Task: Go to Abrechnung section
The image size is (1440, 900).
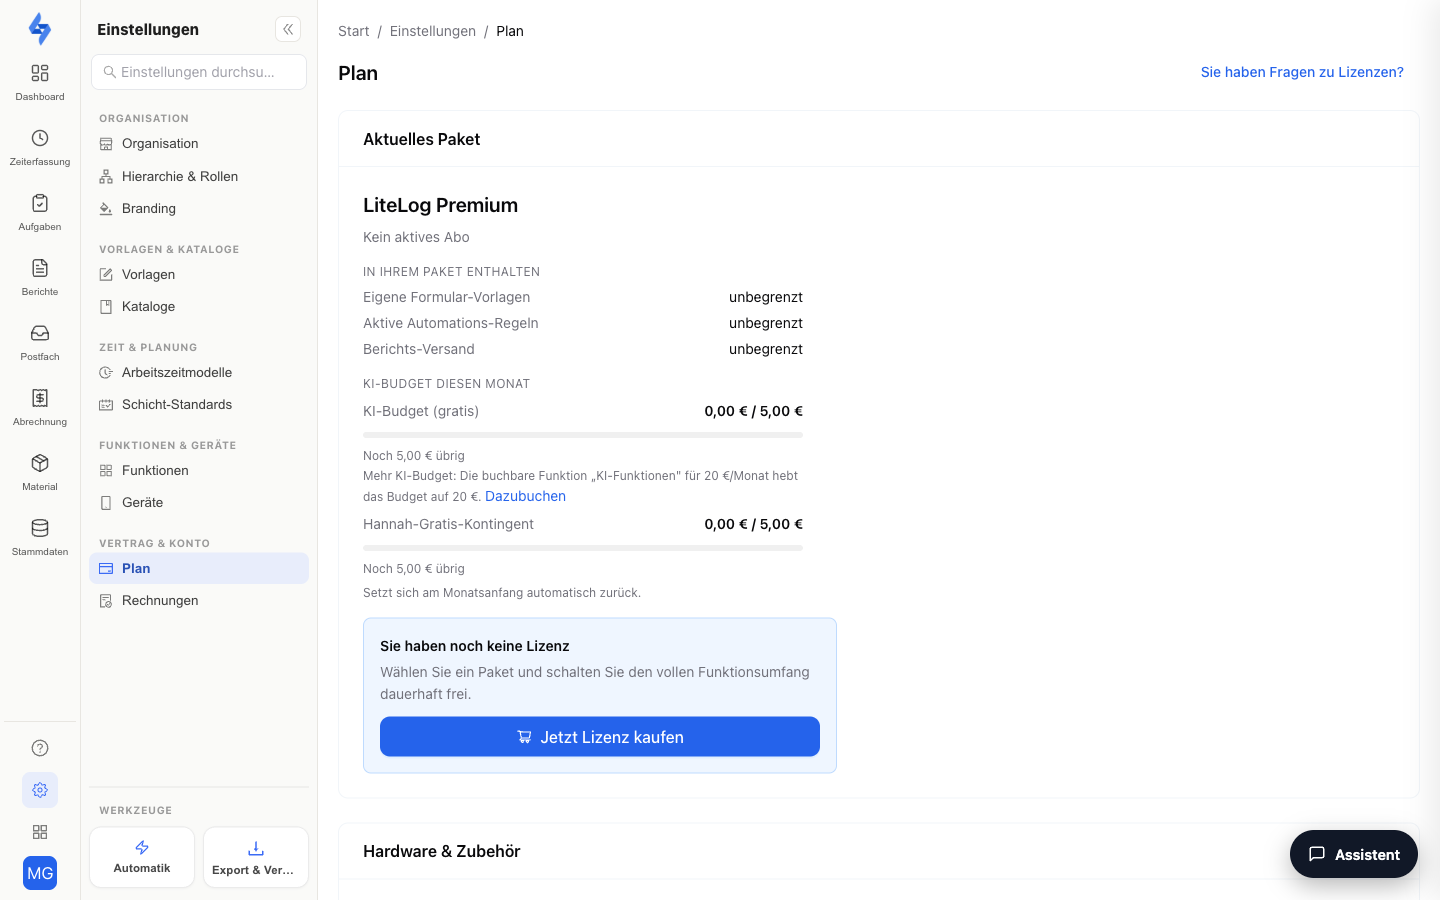Action: click(40, 408)
